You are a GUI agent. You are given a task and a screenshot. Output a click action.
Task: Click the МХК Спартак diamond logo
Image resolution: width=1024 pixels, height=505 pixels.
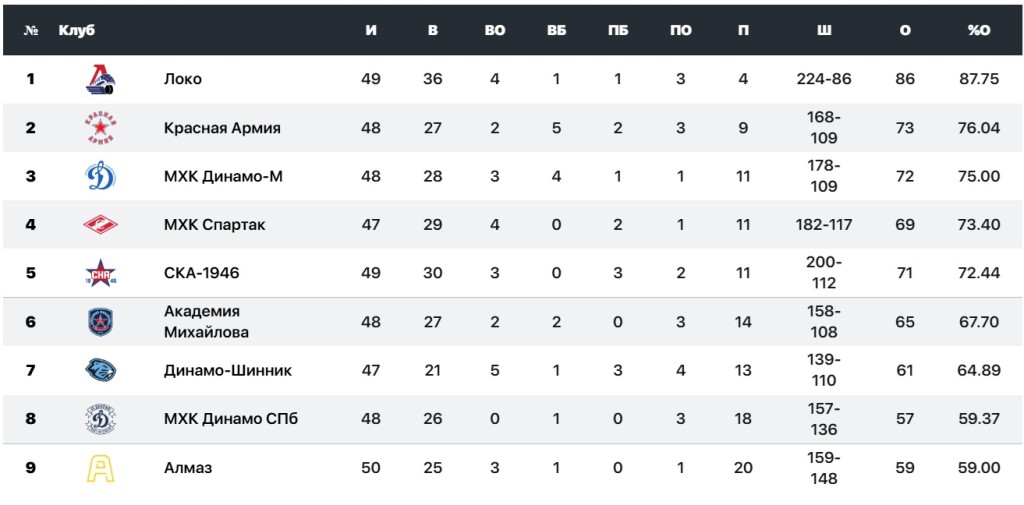(x=101, y=225)
